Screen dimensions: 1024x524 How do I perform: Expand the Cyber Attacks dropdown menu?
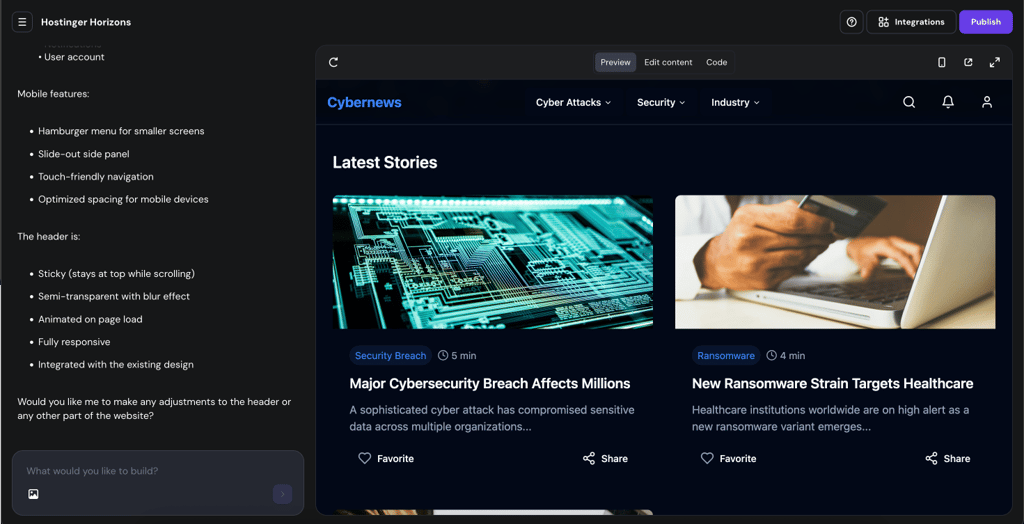(x=573, y=103)
